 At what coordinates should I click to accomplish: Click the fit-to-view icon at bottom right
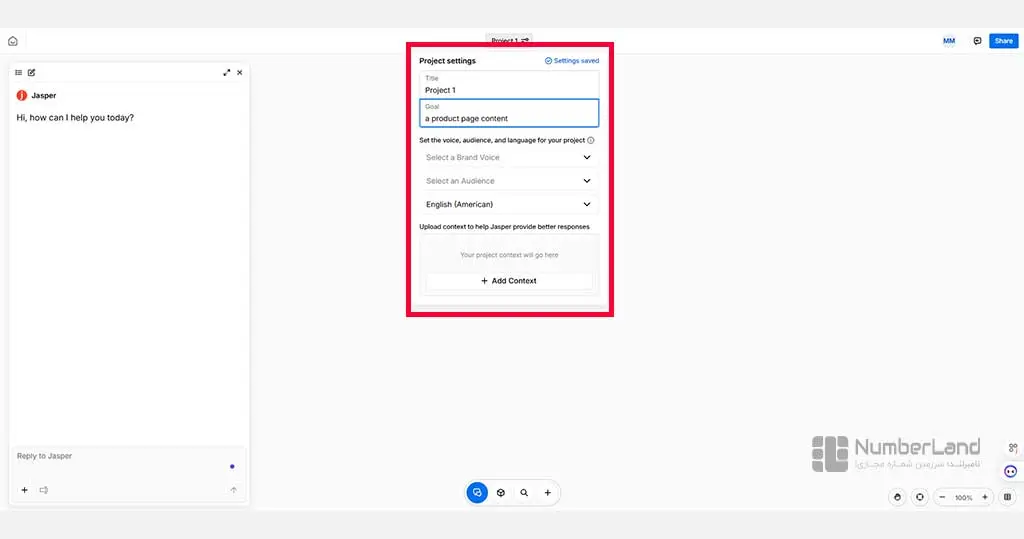click(920, 497)
